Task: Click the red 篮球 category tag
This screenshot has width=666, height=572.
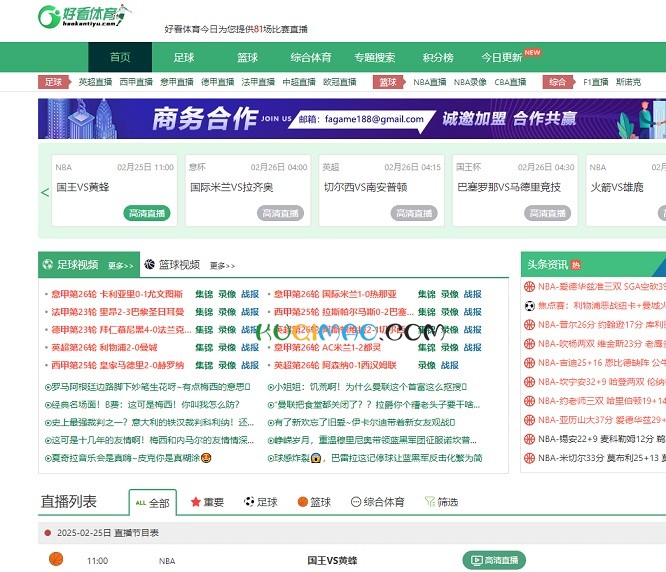Action: pos(389,82)
